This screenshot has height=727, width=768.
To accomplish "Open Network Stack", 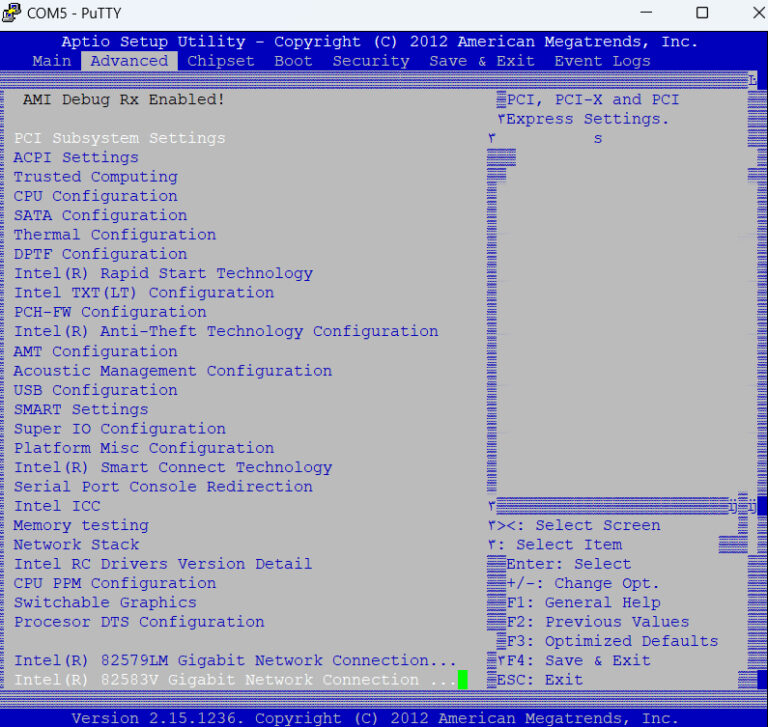I will pyautogui.click(x=76, y=545).
